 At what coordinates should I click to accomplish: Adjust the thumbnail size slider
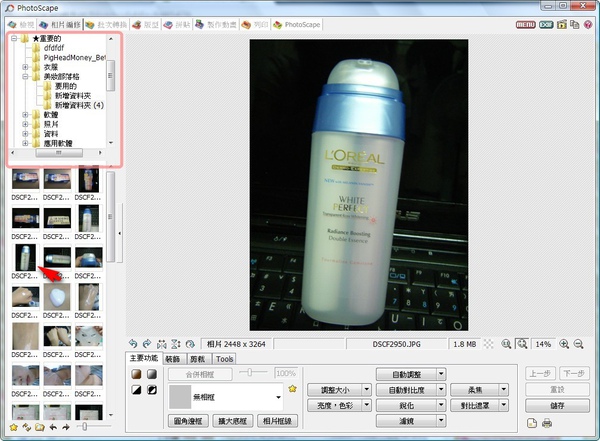tap(85, 426)
